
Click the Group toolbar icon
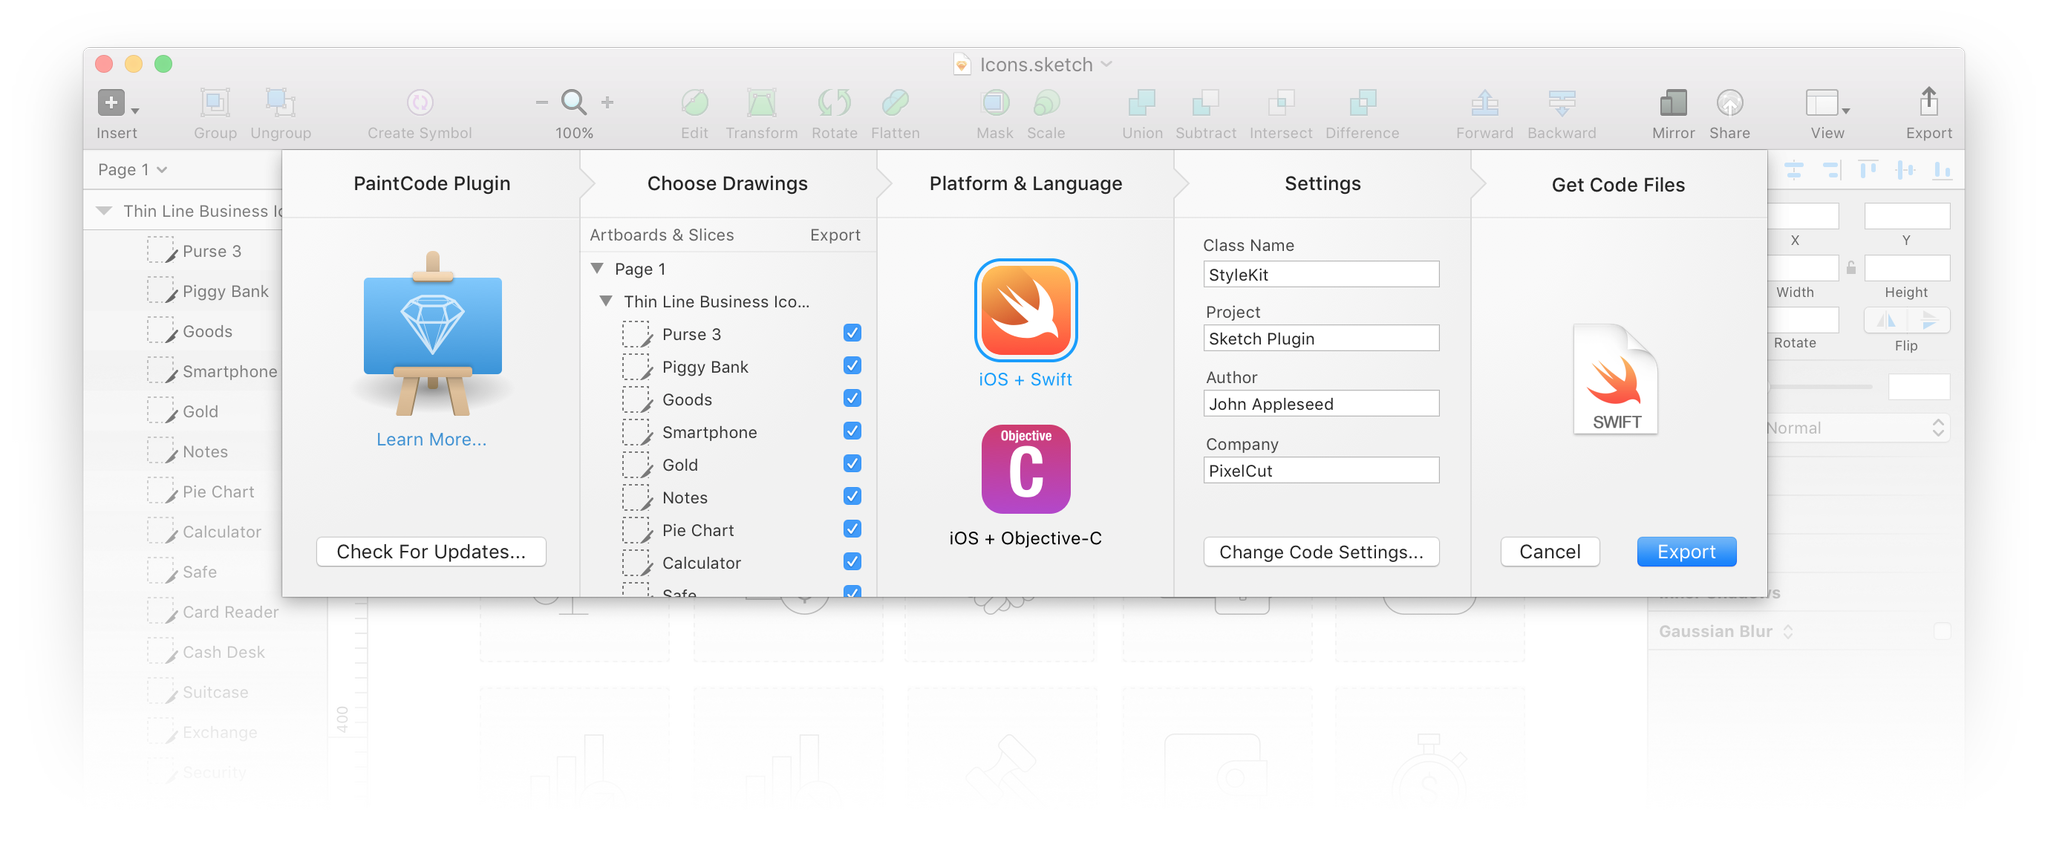pos(215,103)
